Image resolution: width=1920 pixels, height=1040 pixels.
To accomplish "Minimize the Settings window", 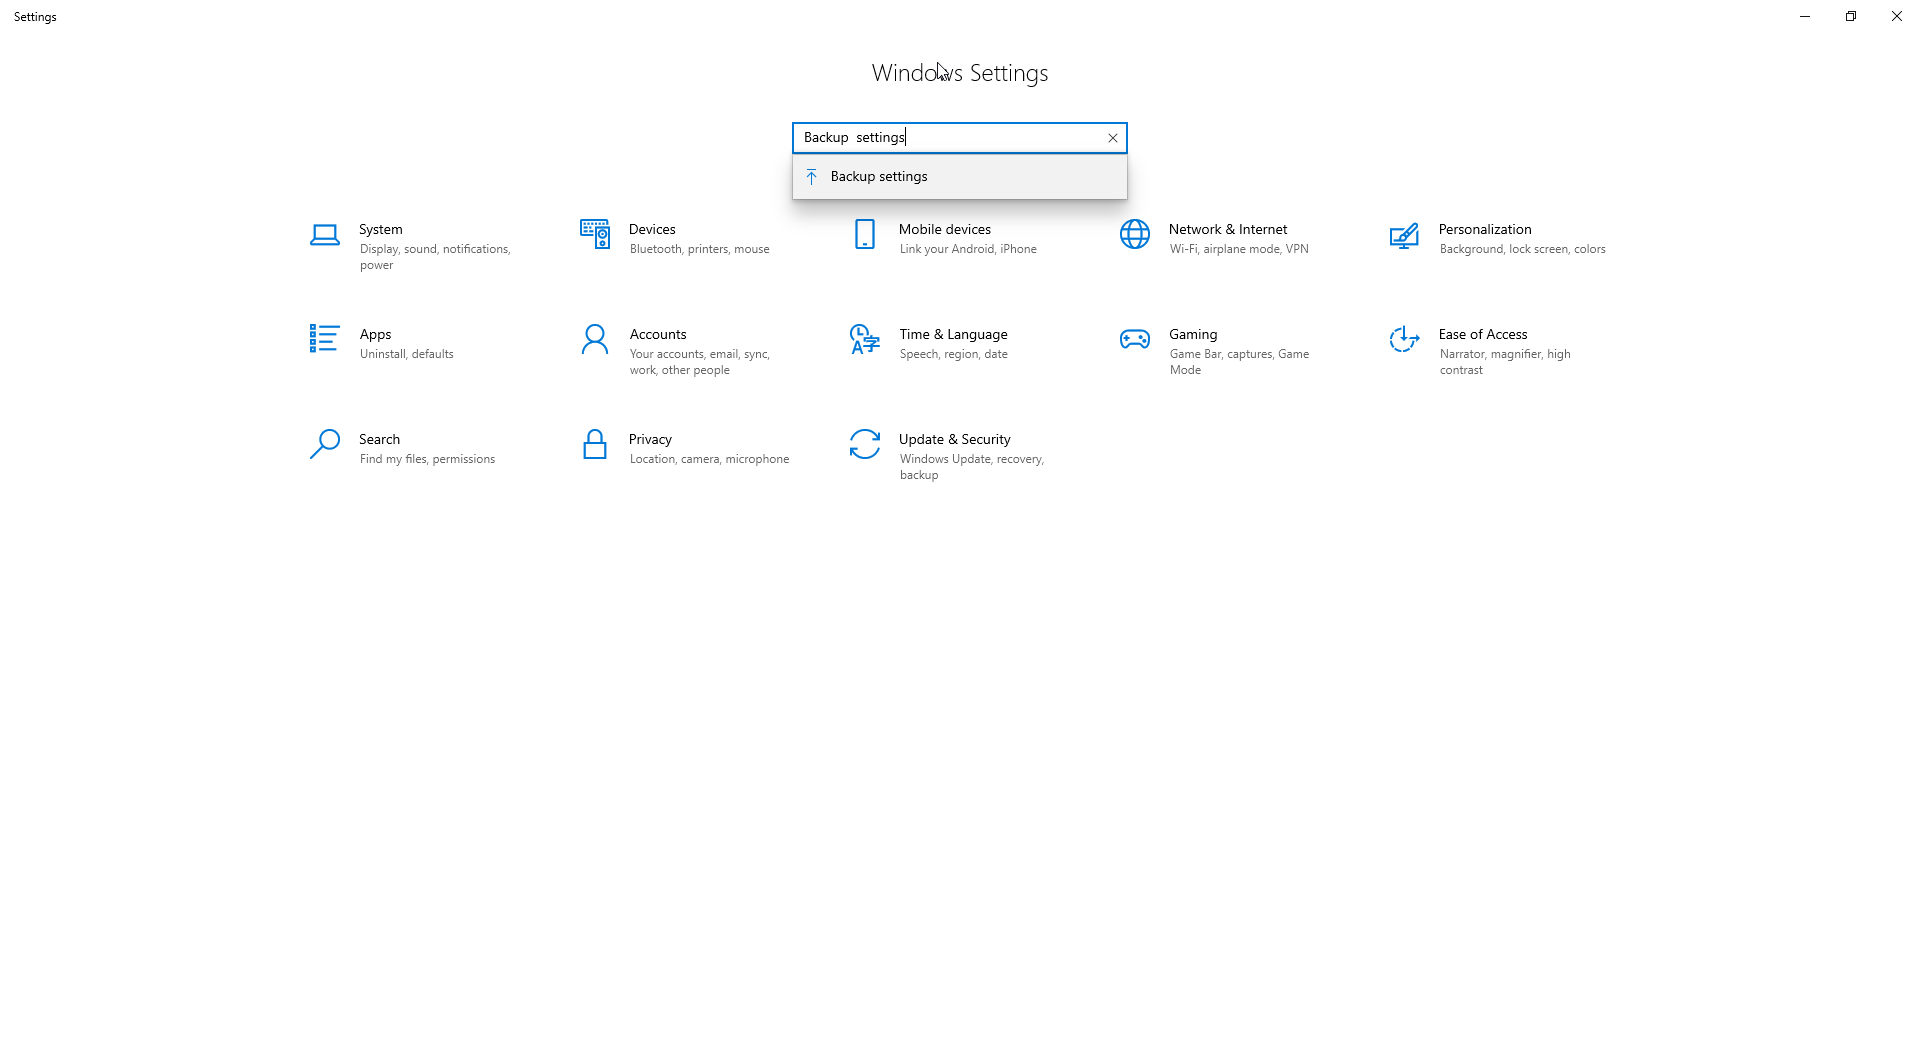I will pos(1805,16).
